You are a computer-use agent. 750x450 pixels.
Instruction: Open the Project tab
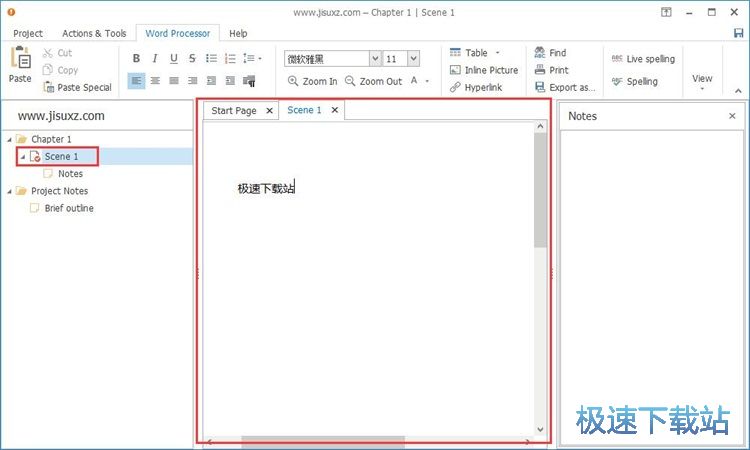pyautogui.click(x=28, y=33)
